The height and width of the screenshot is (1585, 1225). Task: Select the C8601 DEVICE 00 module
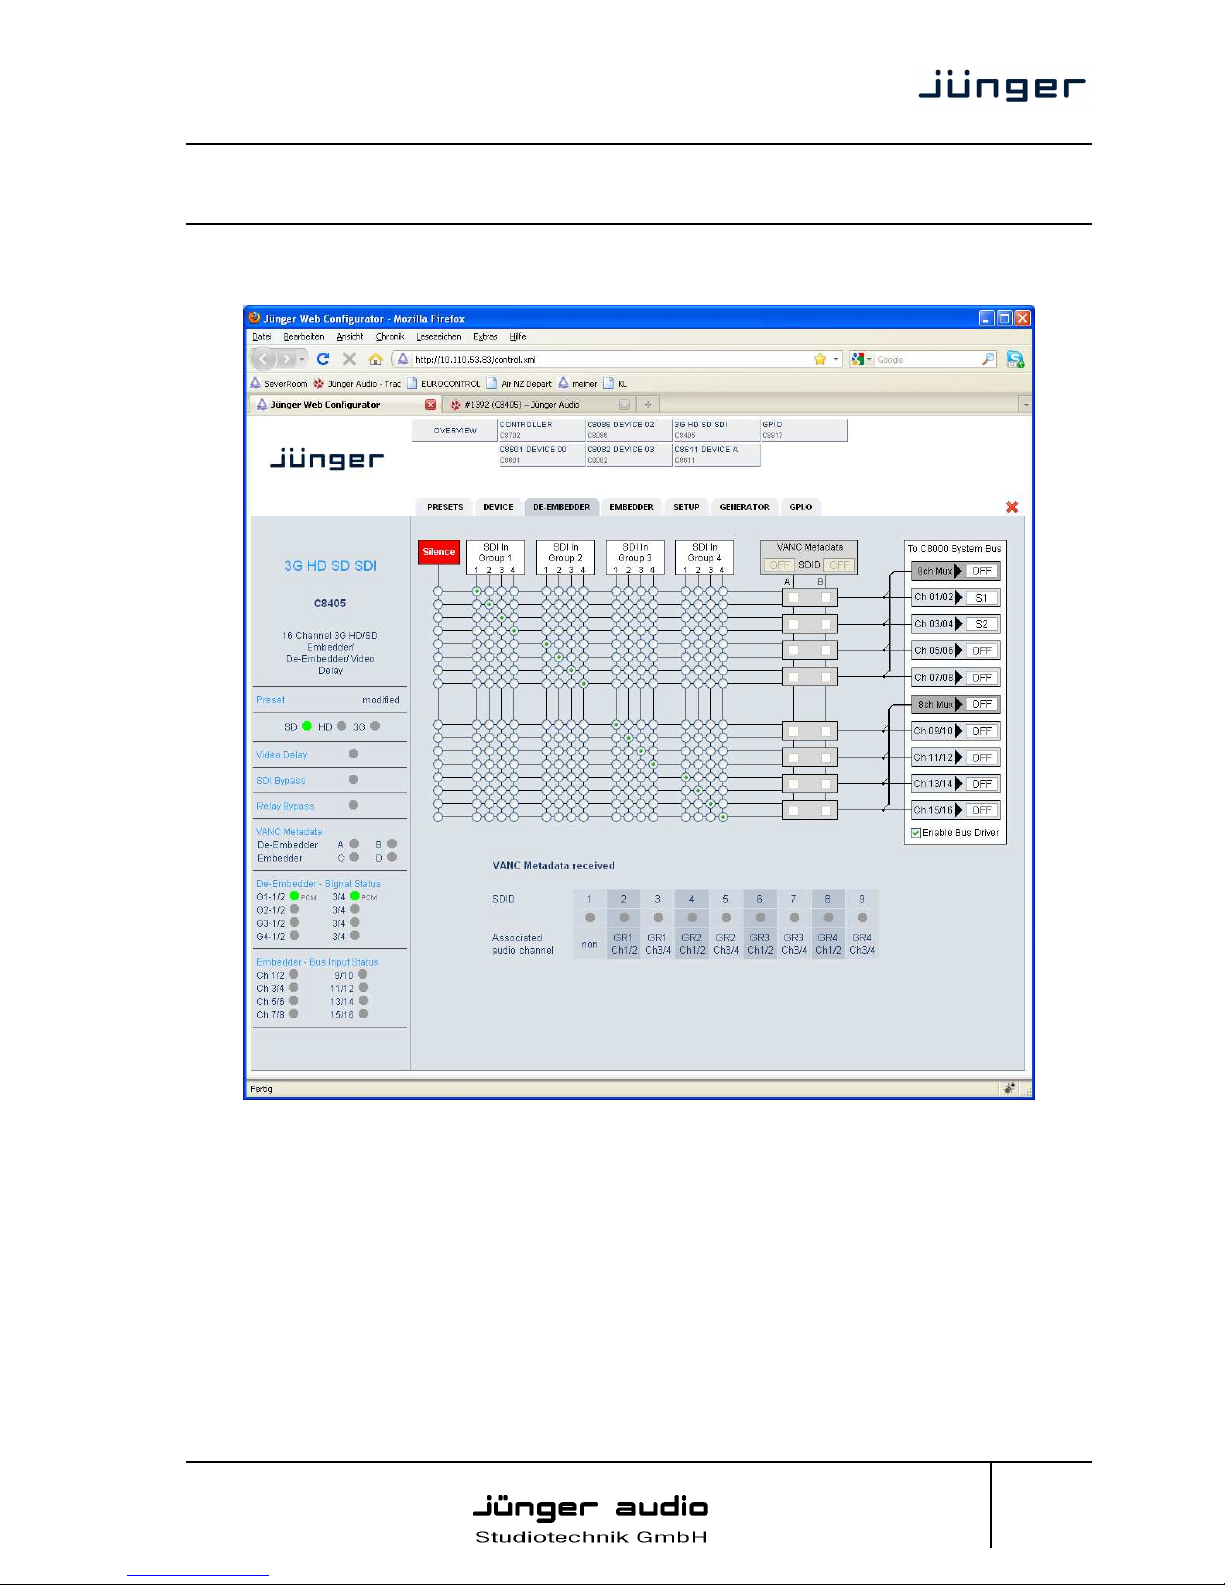point(541,455)
